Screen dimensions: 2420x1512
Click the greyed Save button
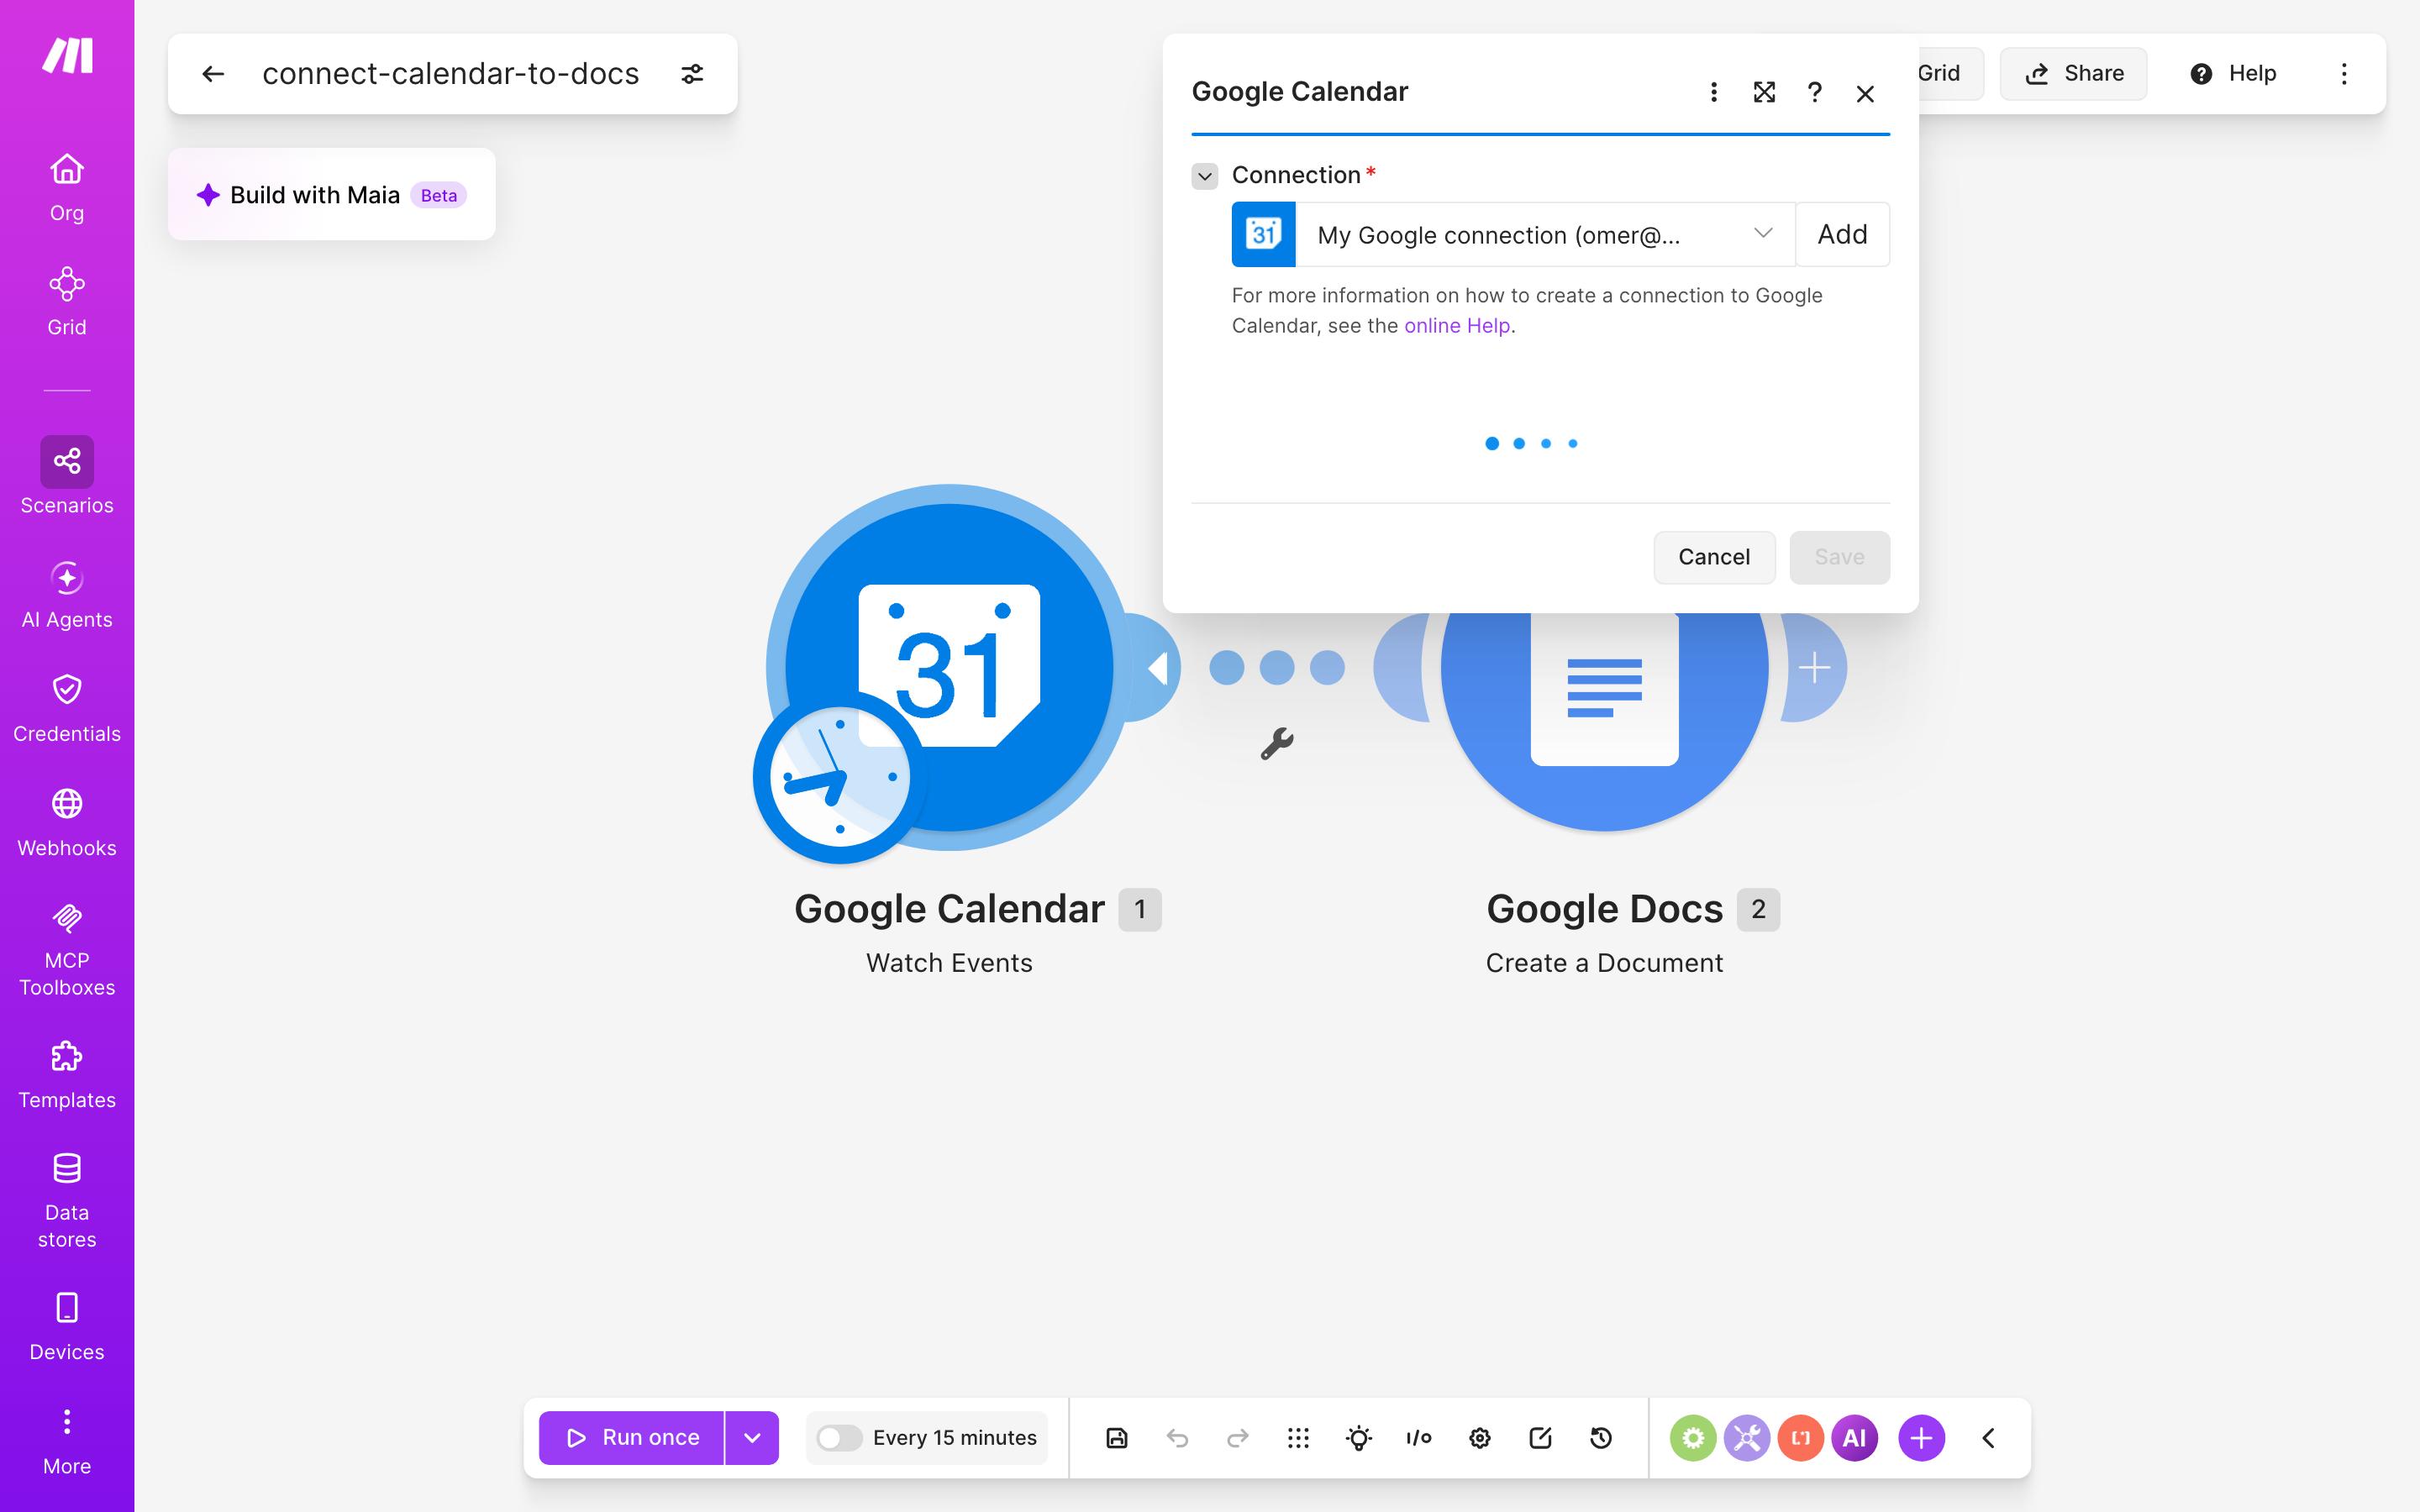(x=1839, y=557)
